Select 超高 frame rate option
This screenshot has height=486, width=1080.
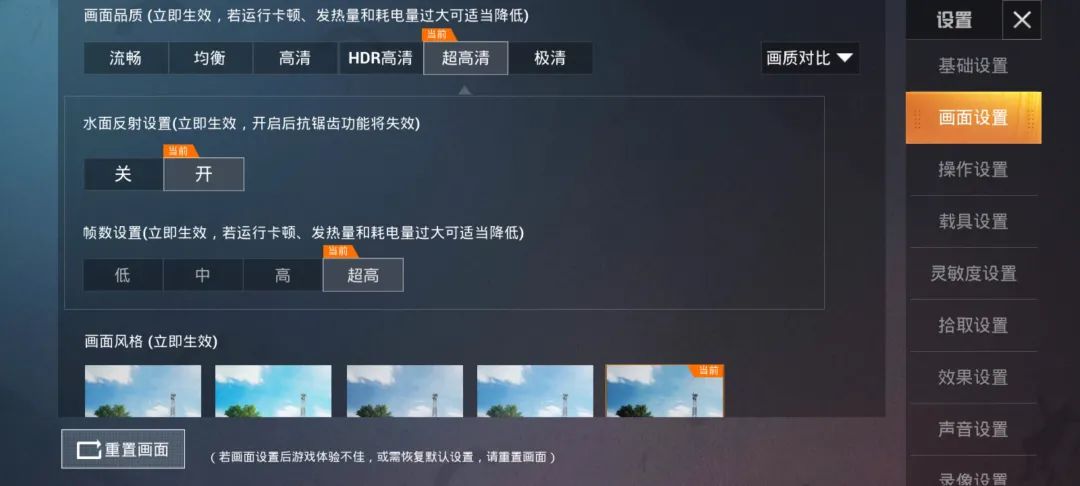click(x=363, y=275)
